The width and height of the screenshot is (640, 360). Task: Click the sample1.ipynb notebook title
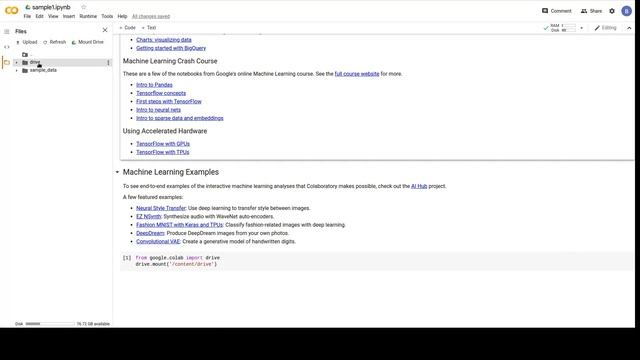pyautogui.click(x=51, y=7)
